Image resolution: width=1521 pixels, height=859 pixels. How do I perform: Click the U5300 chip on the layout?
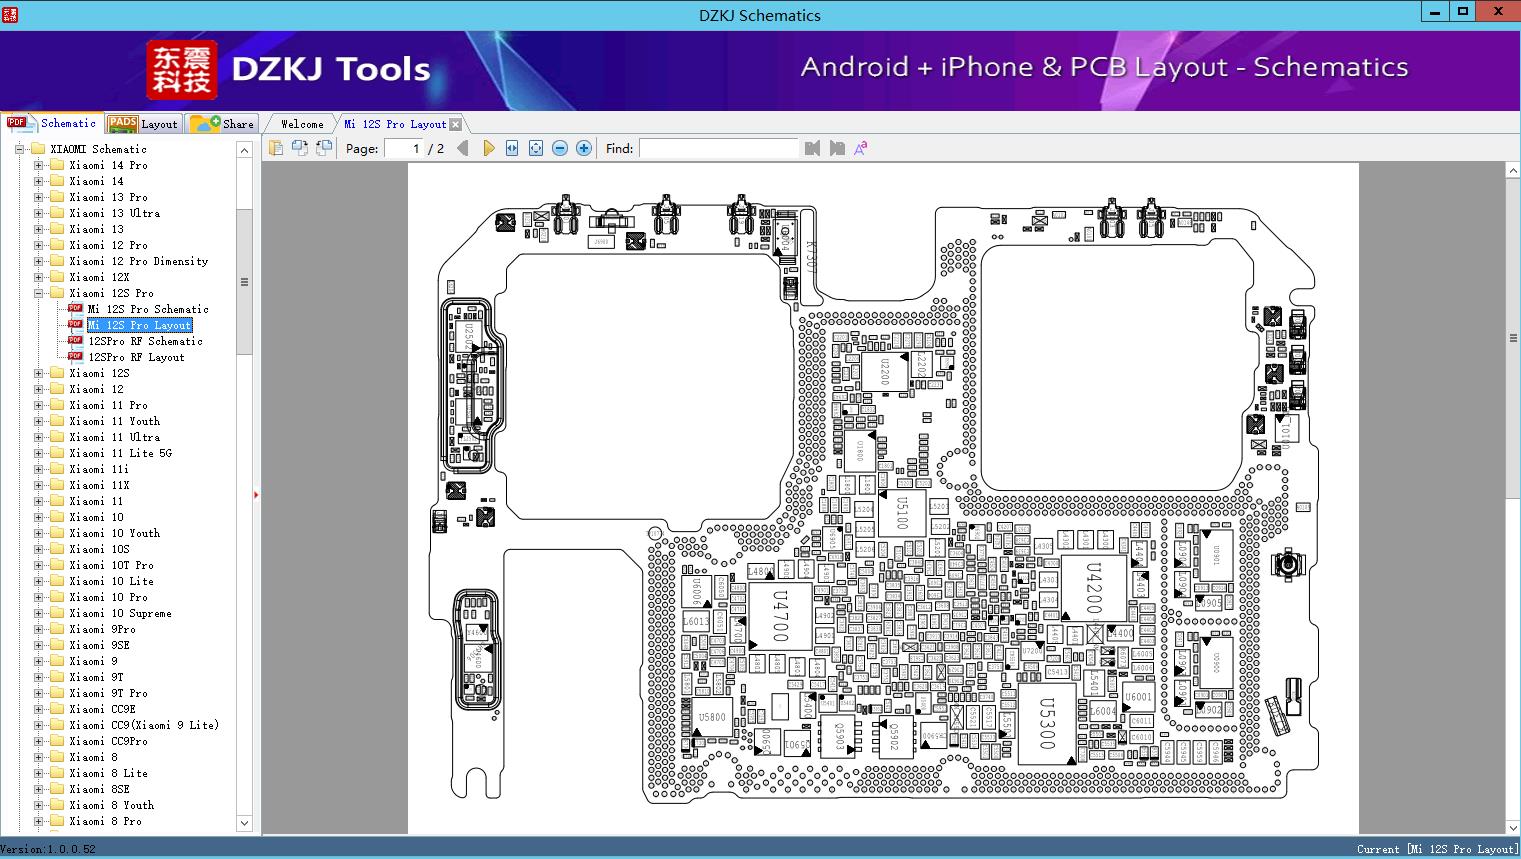tap(1047, 724)
